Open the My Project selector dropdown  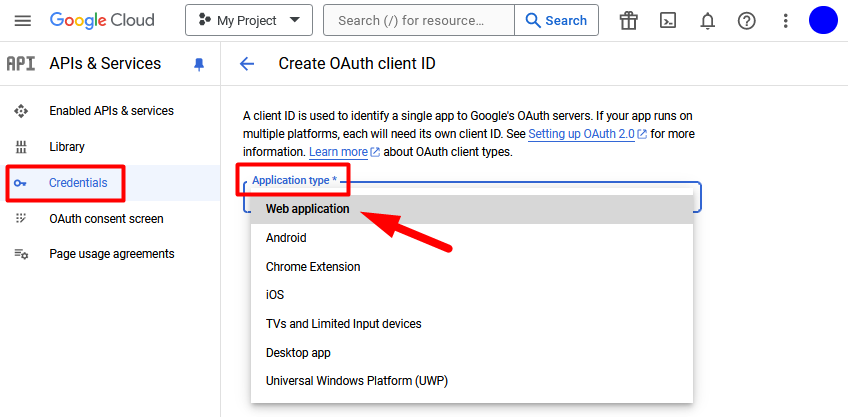(249, 21)
